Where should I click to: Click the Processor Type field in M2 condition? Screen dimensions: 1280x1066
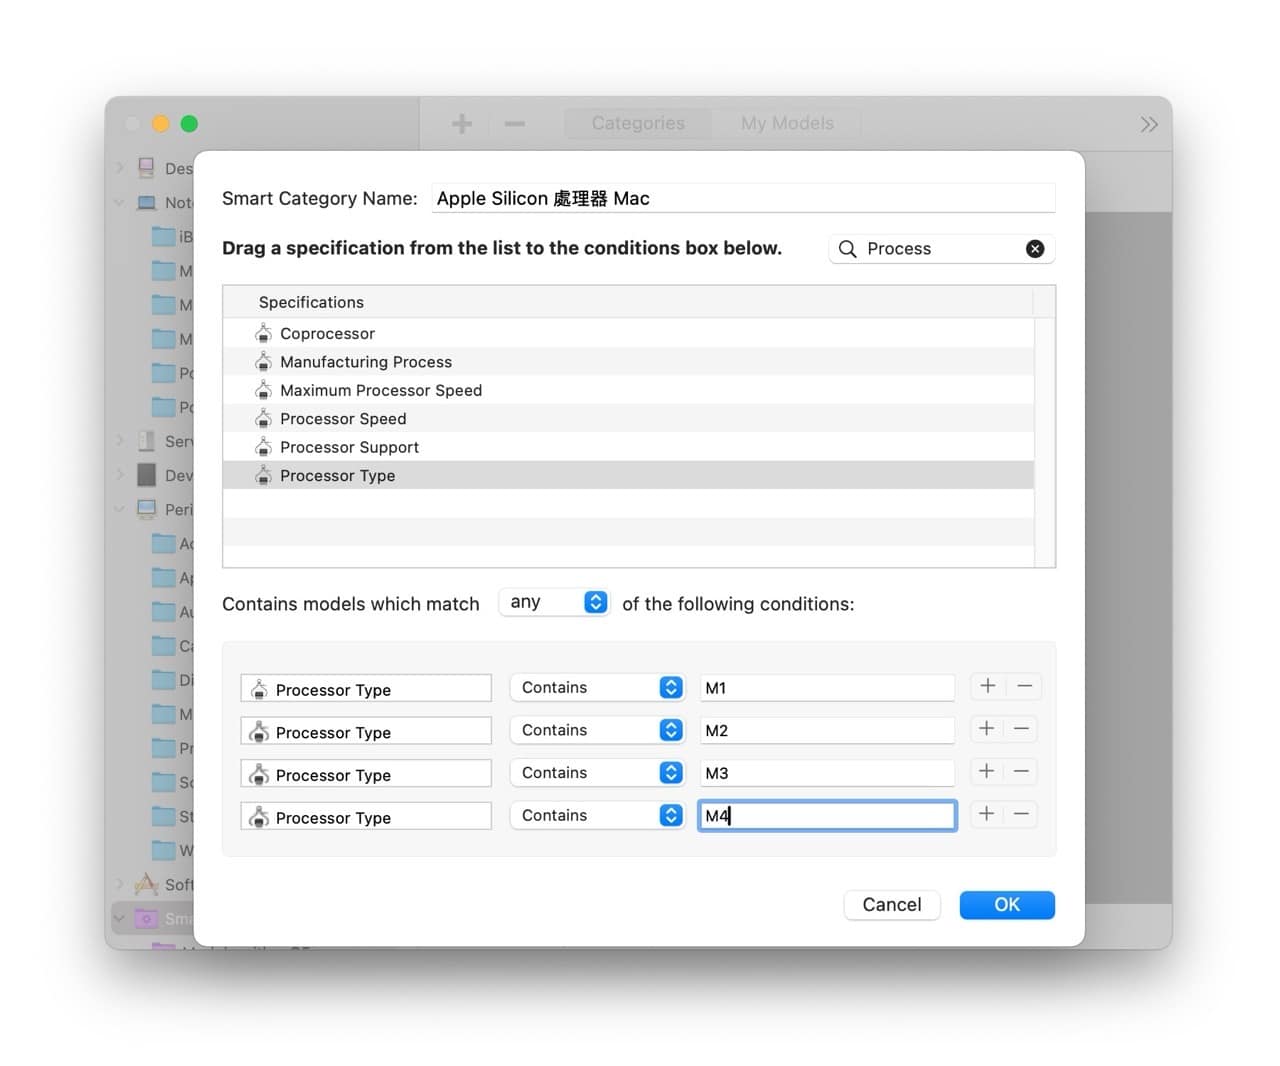point(366,731)
